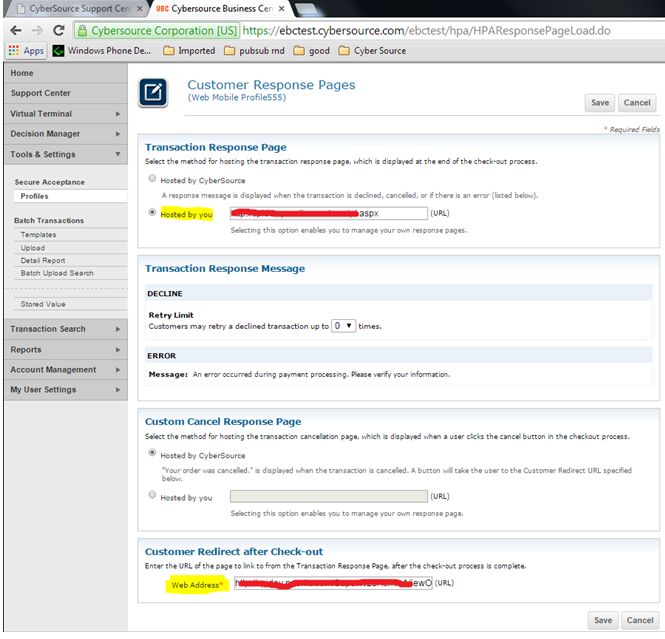This screenshot has height=639, width=665.
Task: Open Upload under Batch Transactions
Action: click(70, 248)
